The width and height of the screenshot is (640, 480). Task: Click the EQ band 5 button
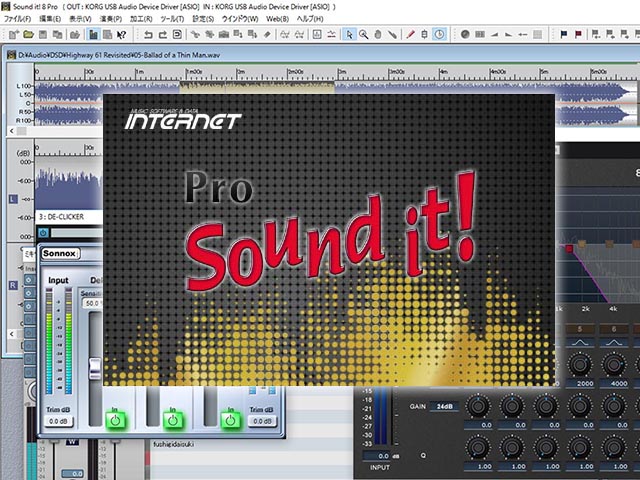coord(578,329)
